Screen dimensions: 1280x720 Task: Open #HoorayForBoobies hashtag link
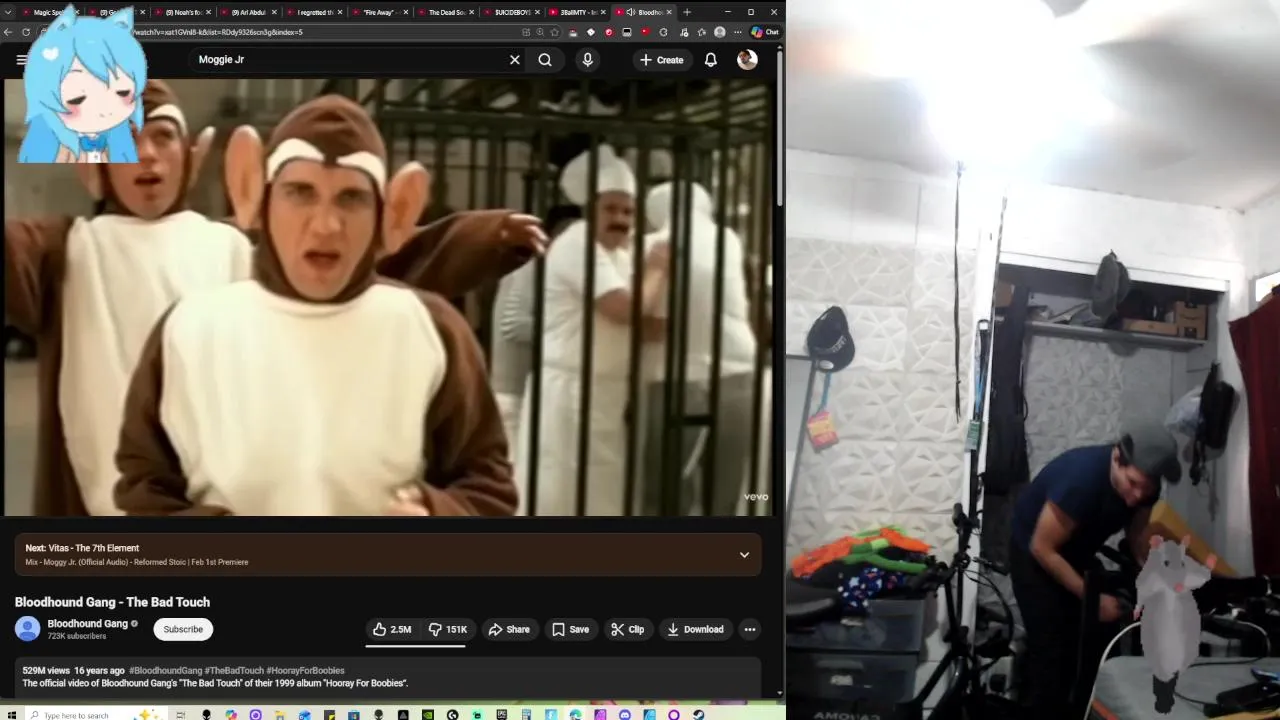pyautogui.click(x=305, y=671)
